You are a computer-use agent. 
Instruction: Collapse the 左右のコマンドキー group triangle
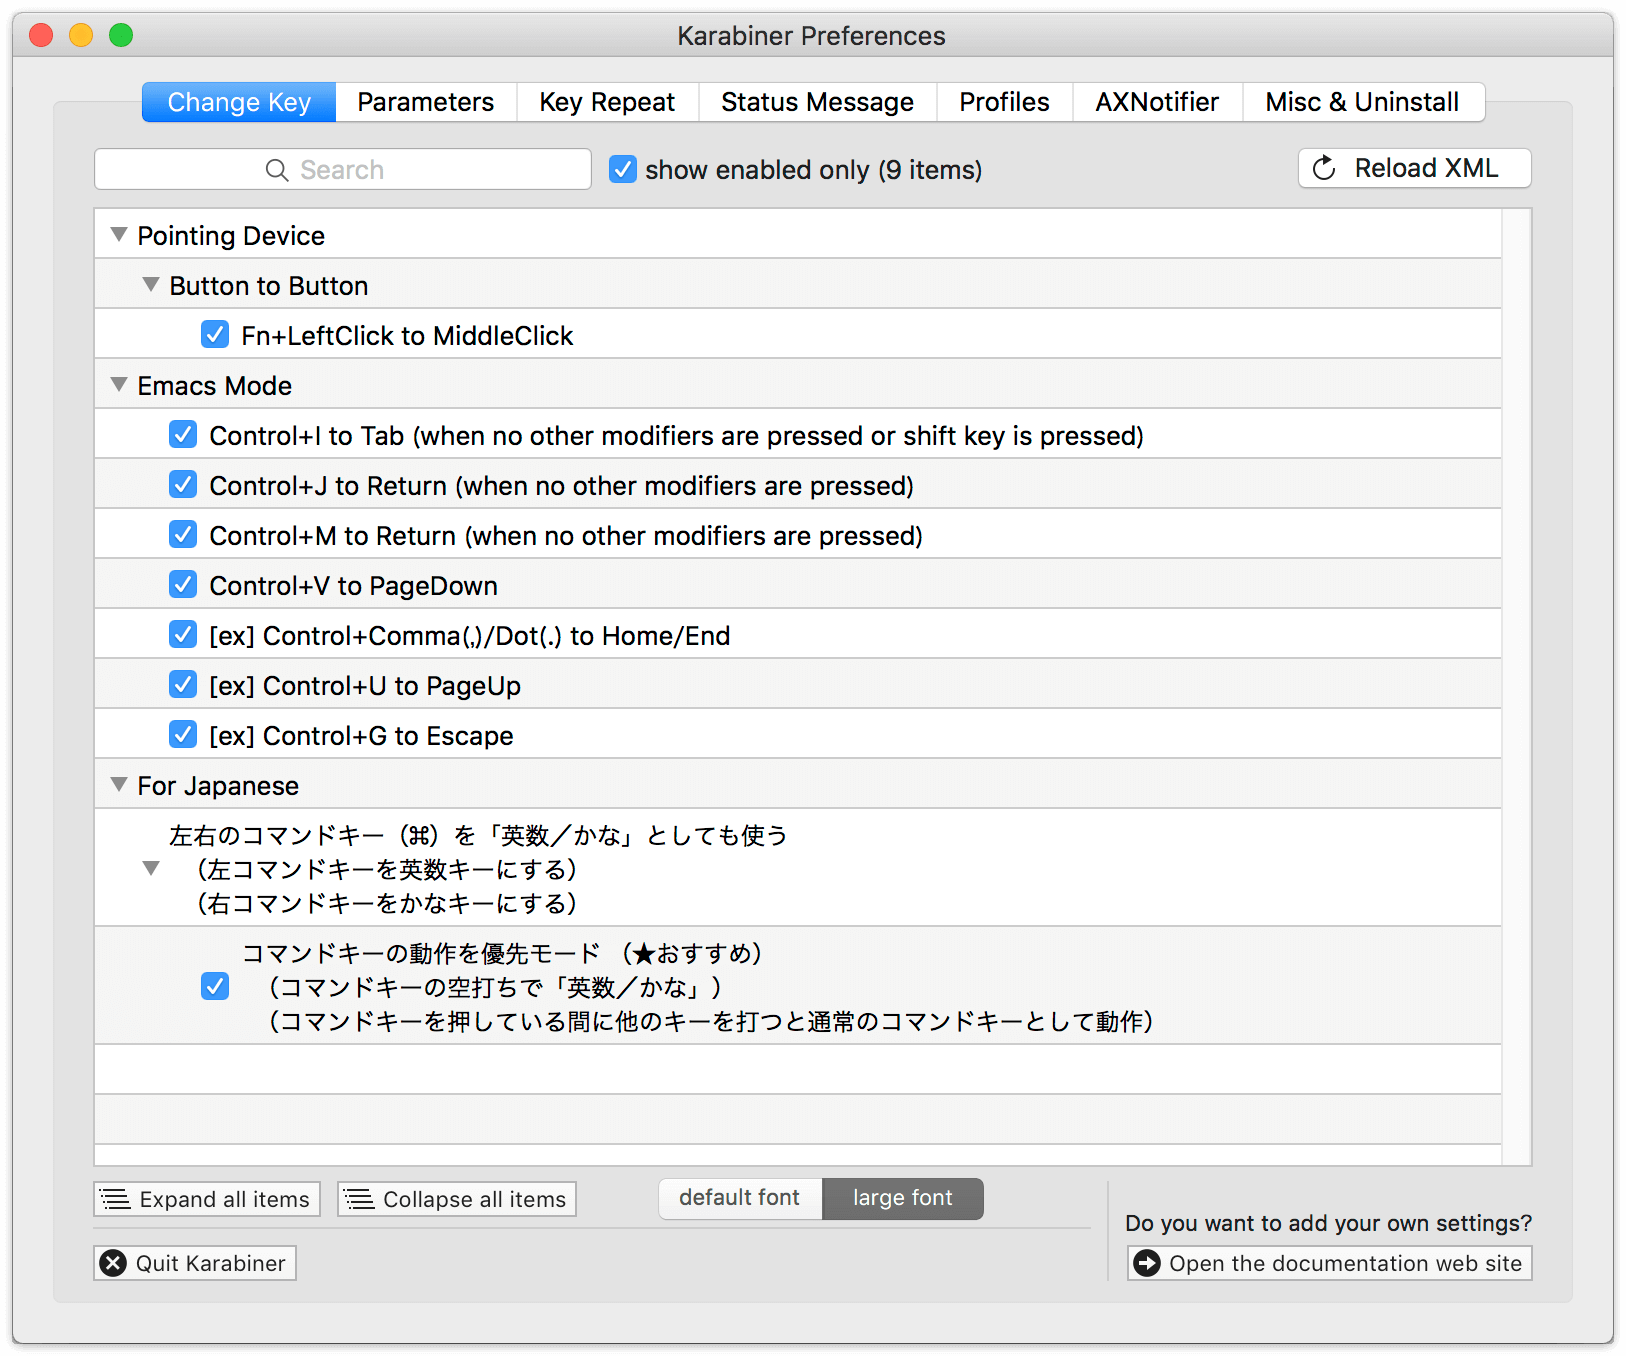151,868
